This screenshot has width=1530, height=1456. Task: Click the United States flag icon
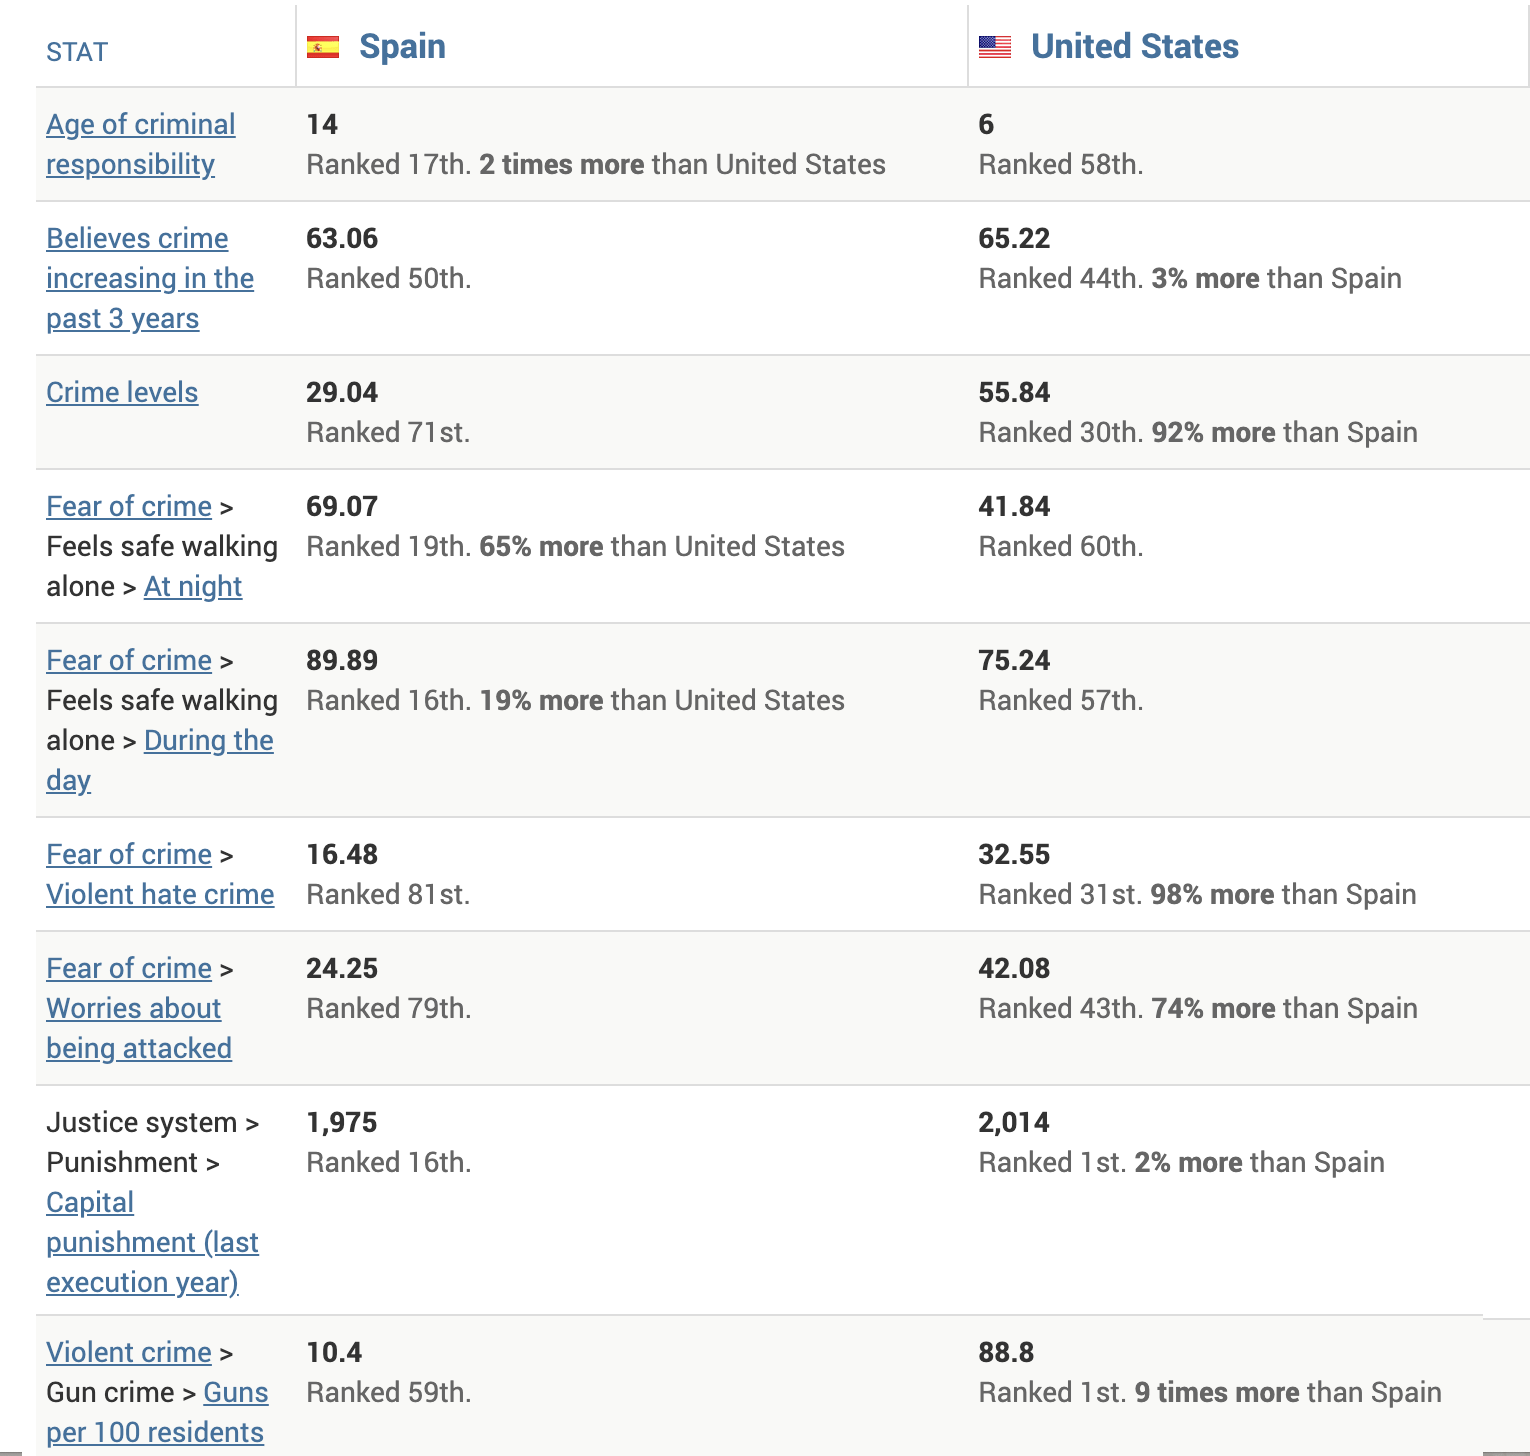[x=995, y=47]
